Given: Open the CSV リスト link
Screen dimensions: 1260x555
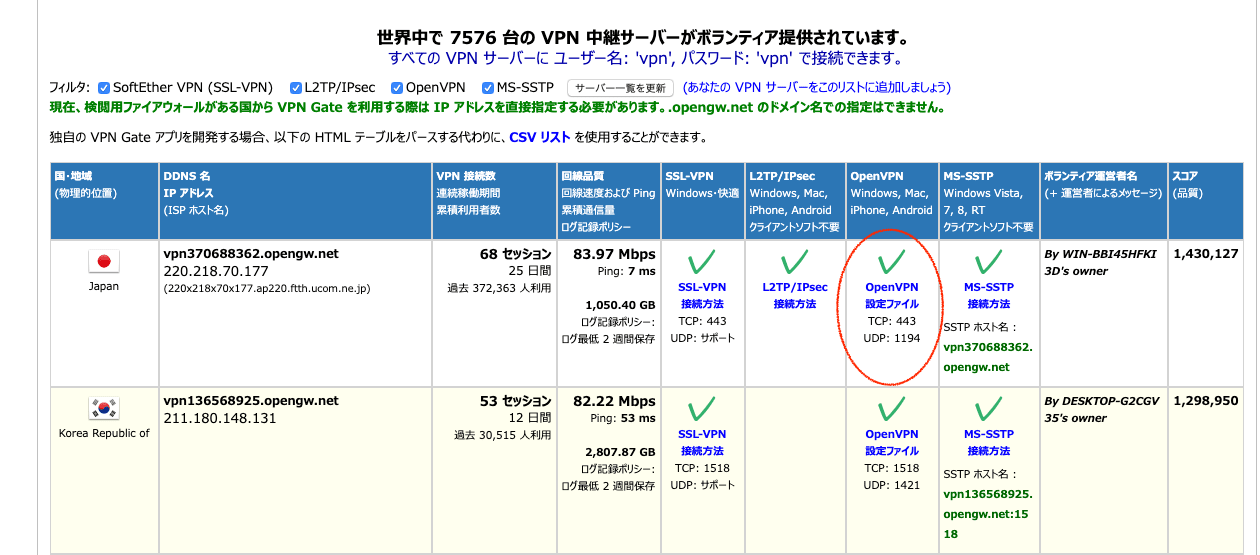Looking at the screenshot, I should (540, 137).
